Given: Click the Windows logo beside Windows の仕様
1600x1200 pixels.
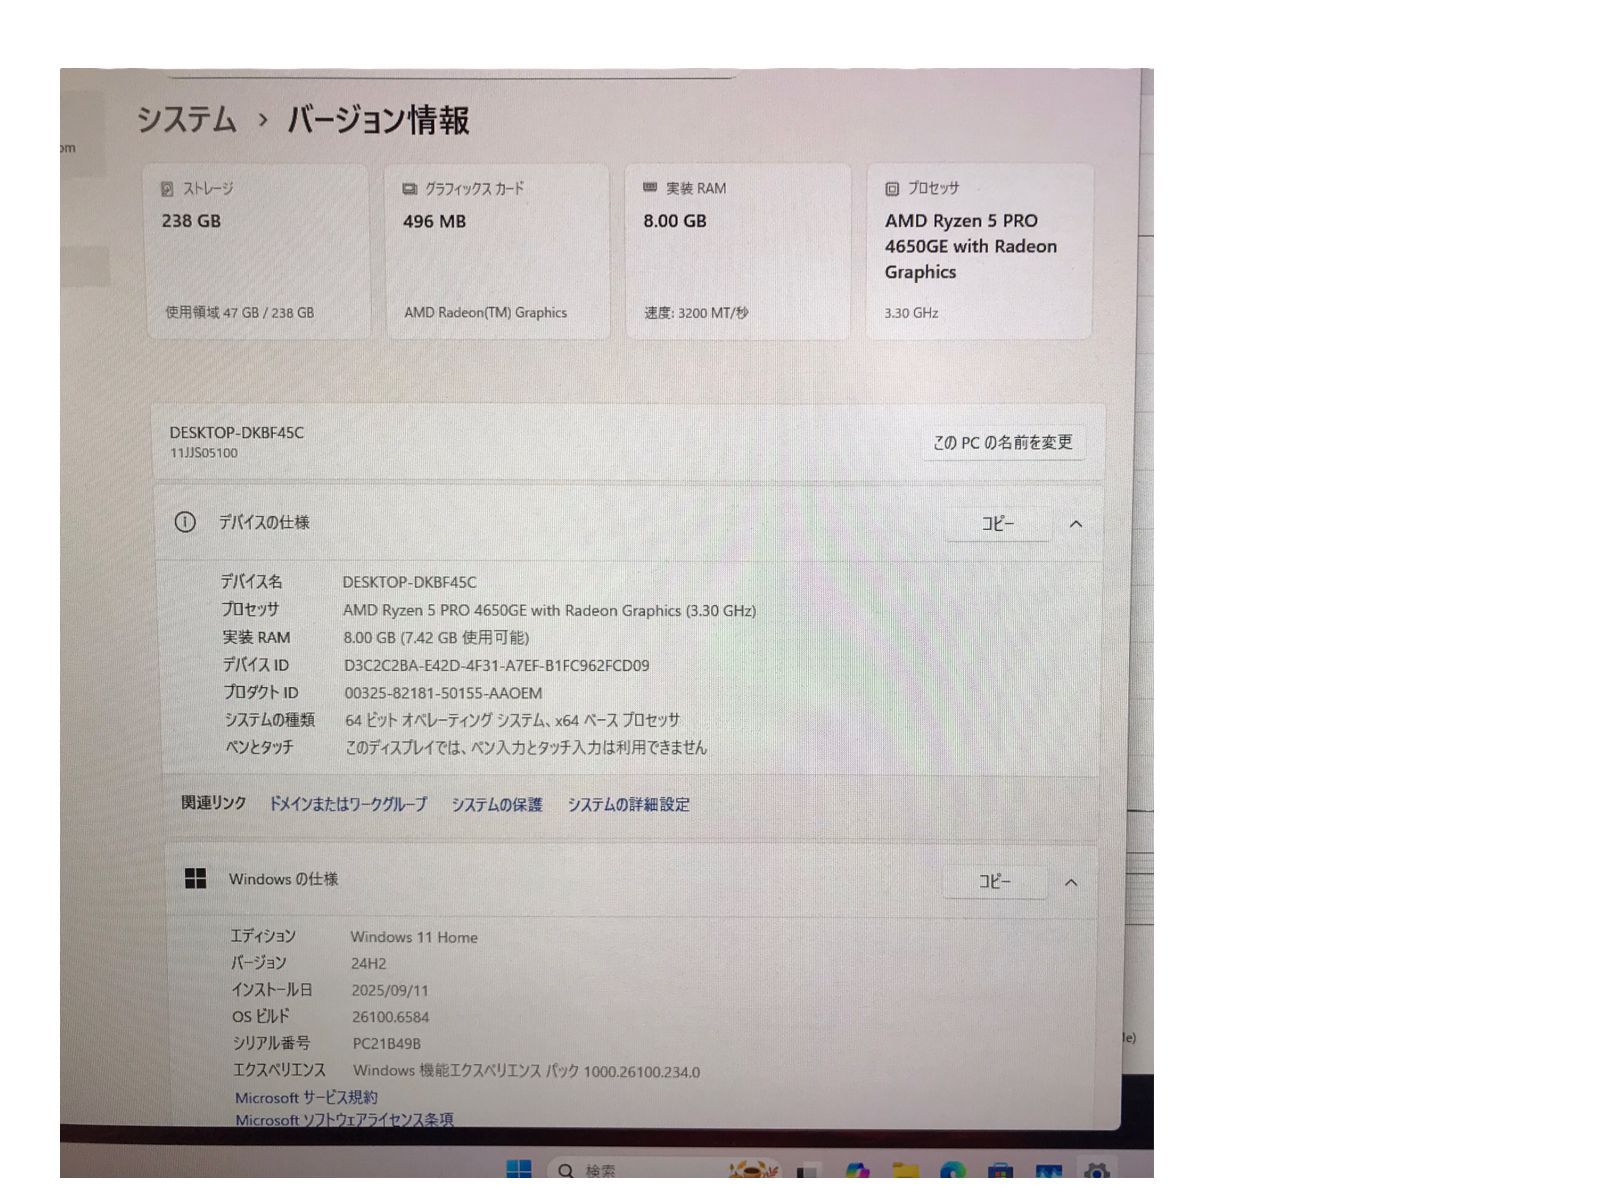Looking at the screenshot, I should (x=195, y=878).
